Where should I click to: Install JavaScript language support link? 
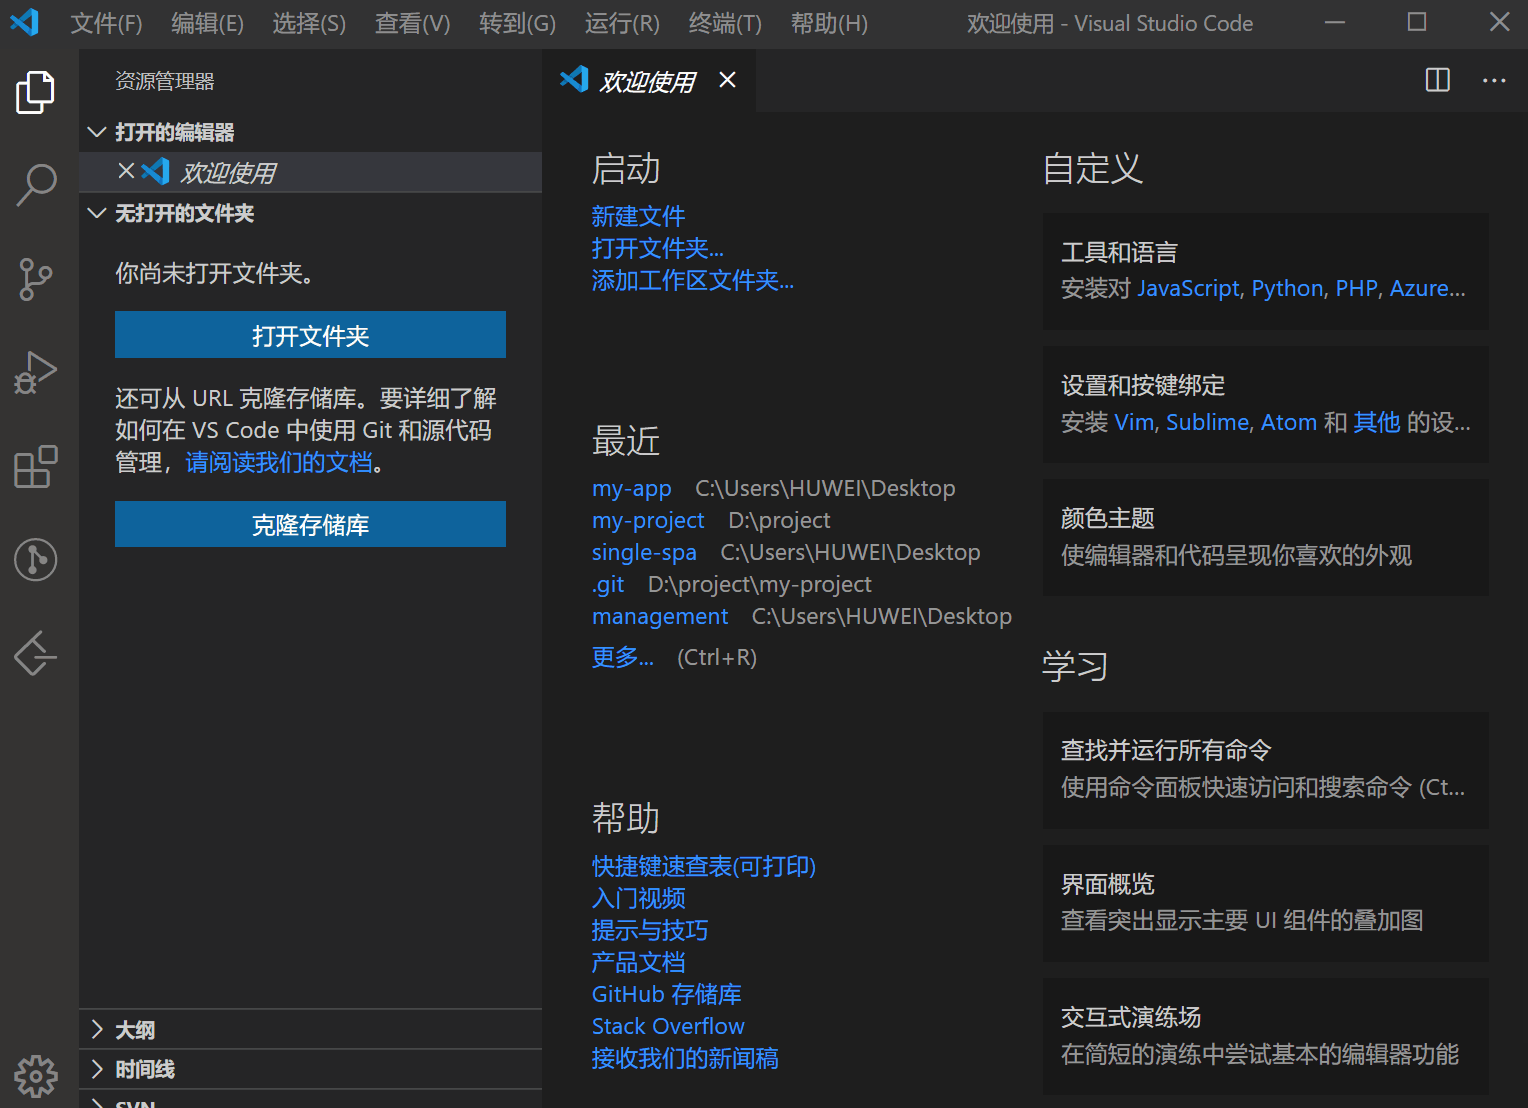coord(1188,288)
